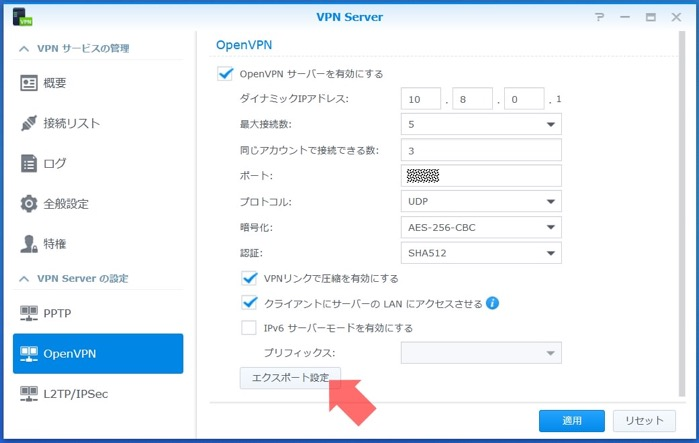Open the 接続リスト page
This screenshot has width=699, height=443.
98,123
